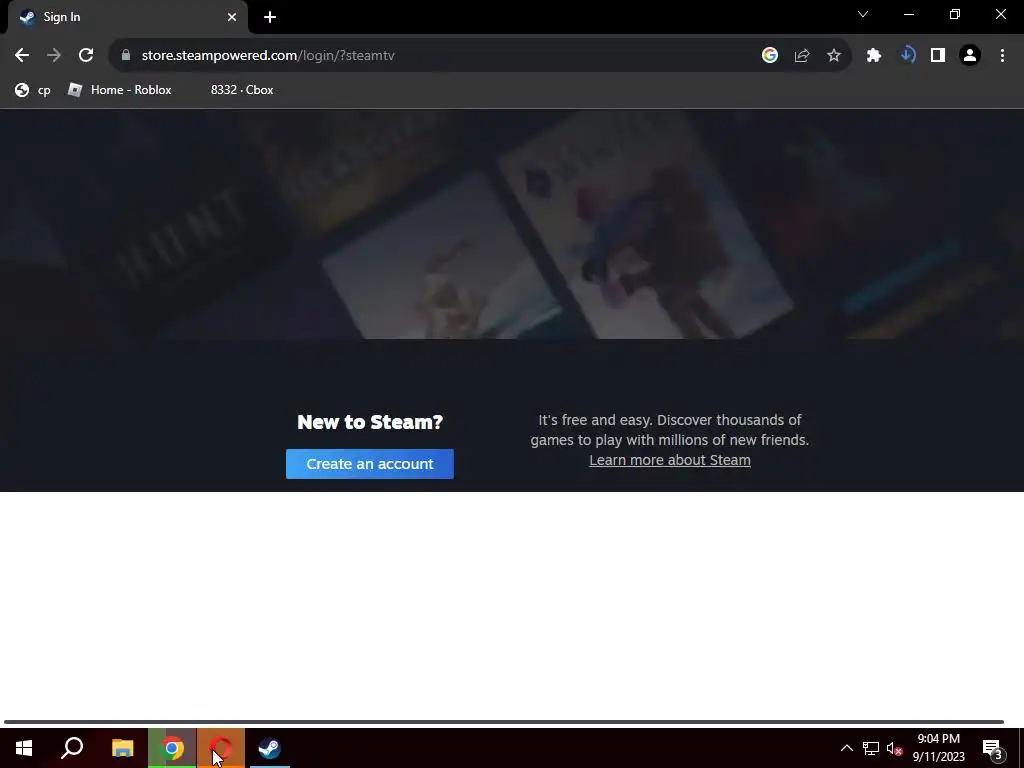Click the New to Steam? heading
1024x768 pixels.
(x=370, y=422)
